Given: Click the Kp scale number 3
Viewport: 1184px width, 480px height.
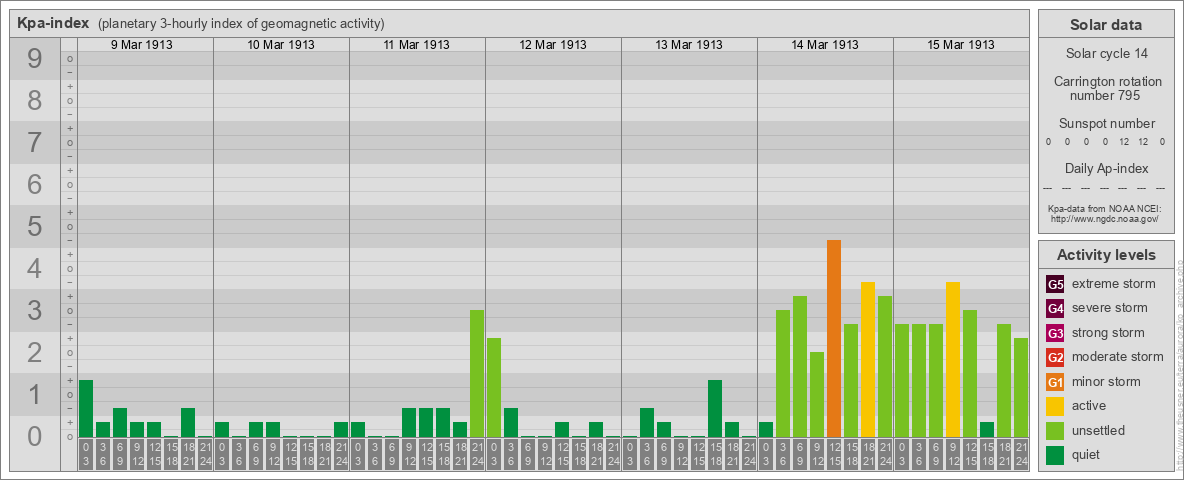Looking at the screenshot, I should (x=34, y=310).
